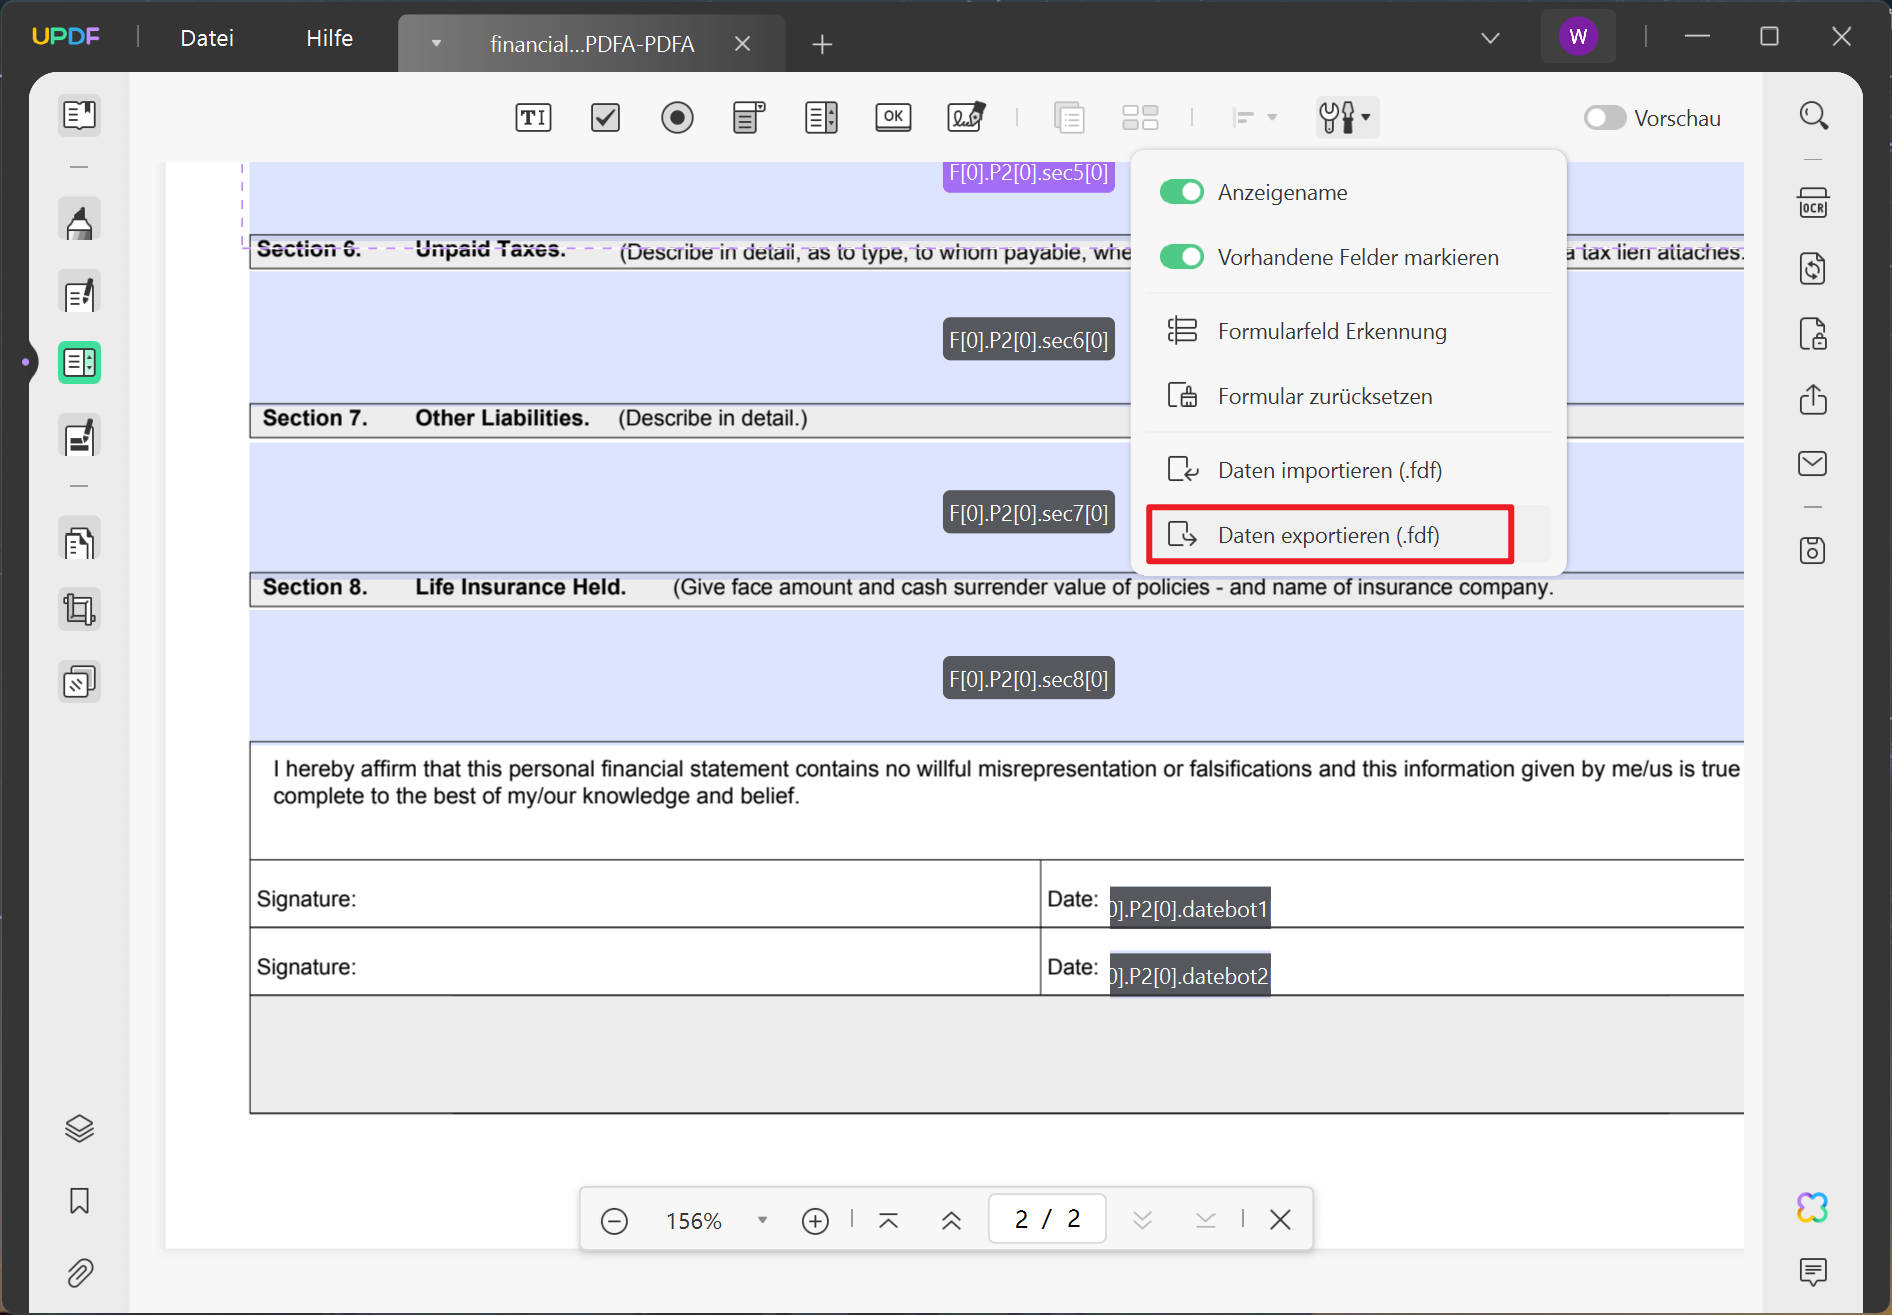Open the Datei menu
Screen dimensions: 1892x1315
[207, 38]
